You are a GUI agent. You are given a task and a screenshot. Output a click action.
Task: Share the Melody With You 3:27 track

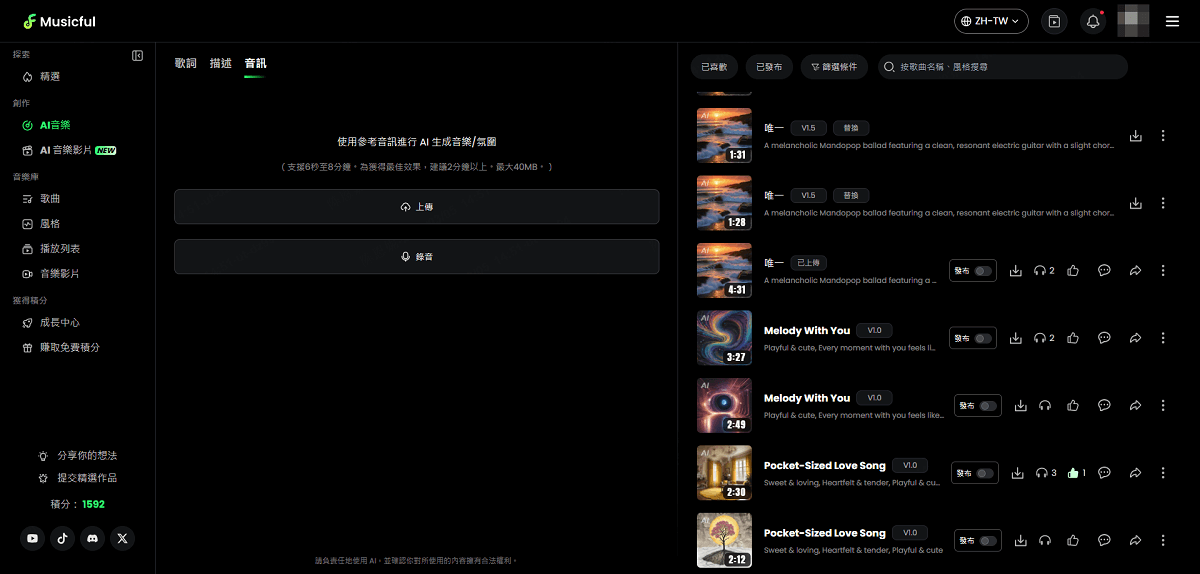[x=1135, y=338]
